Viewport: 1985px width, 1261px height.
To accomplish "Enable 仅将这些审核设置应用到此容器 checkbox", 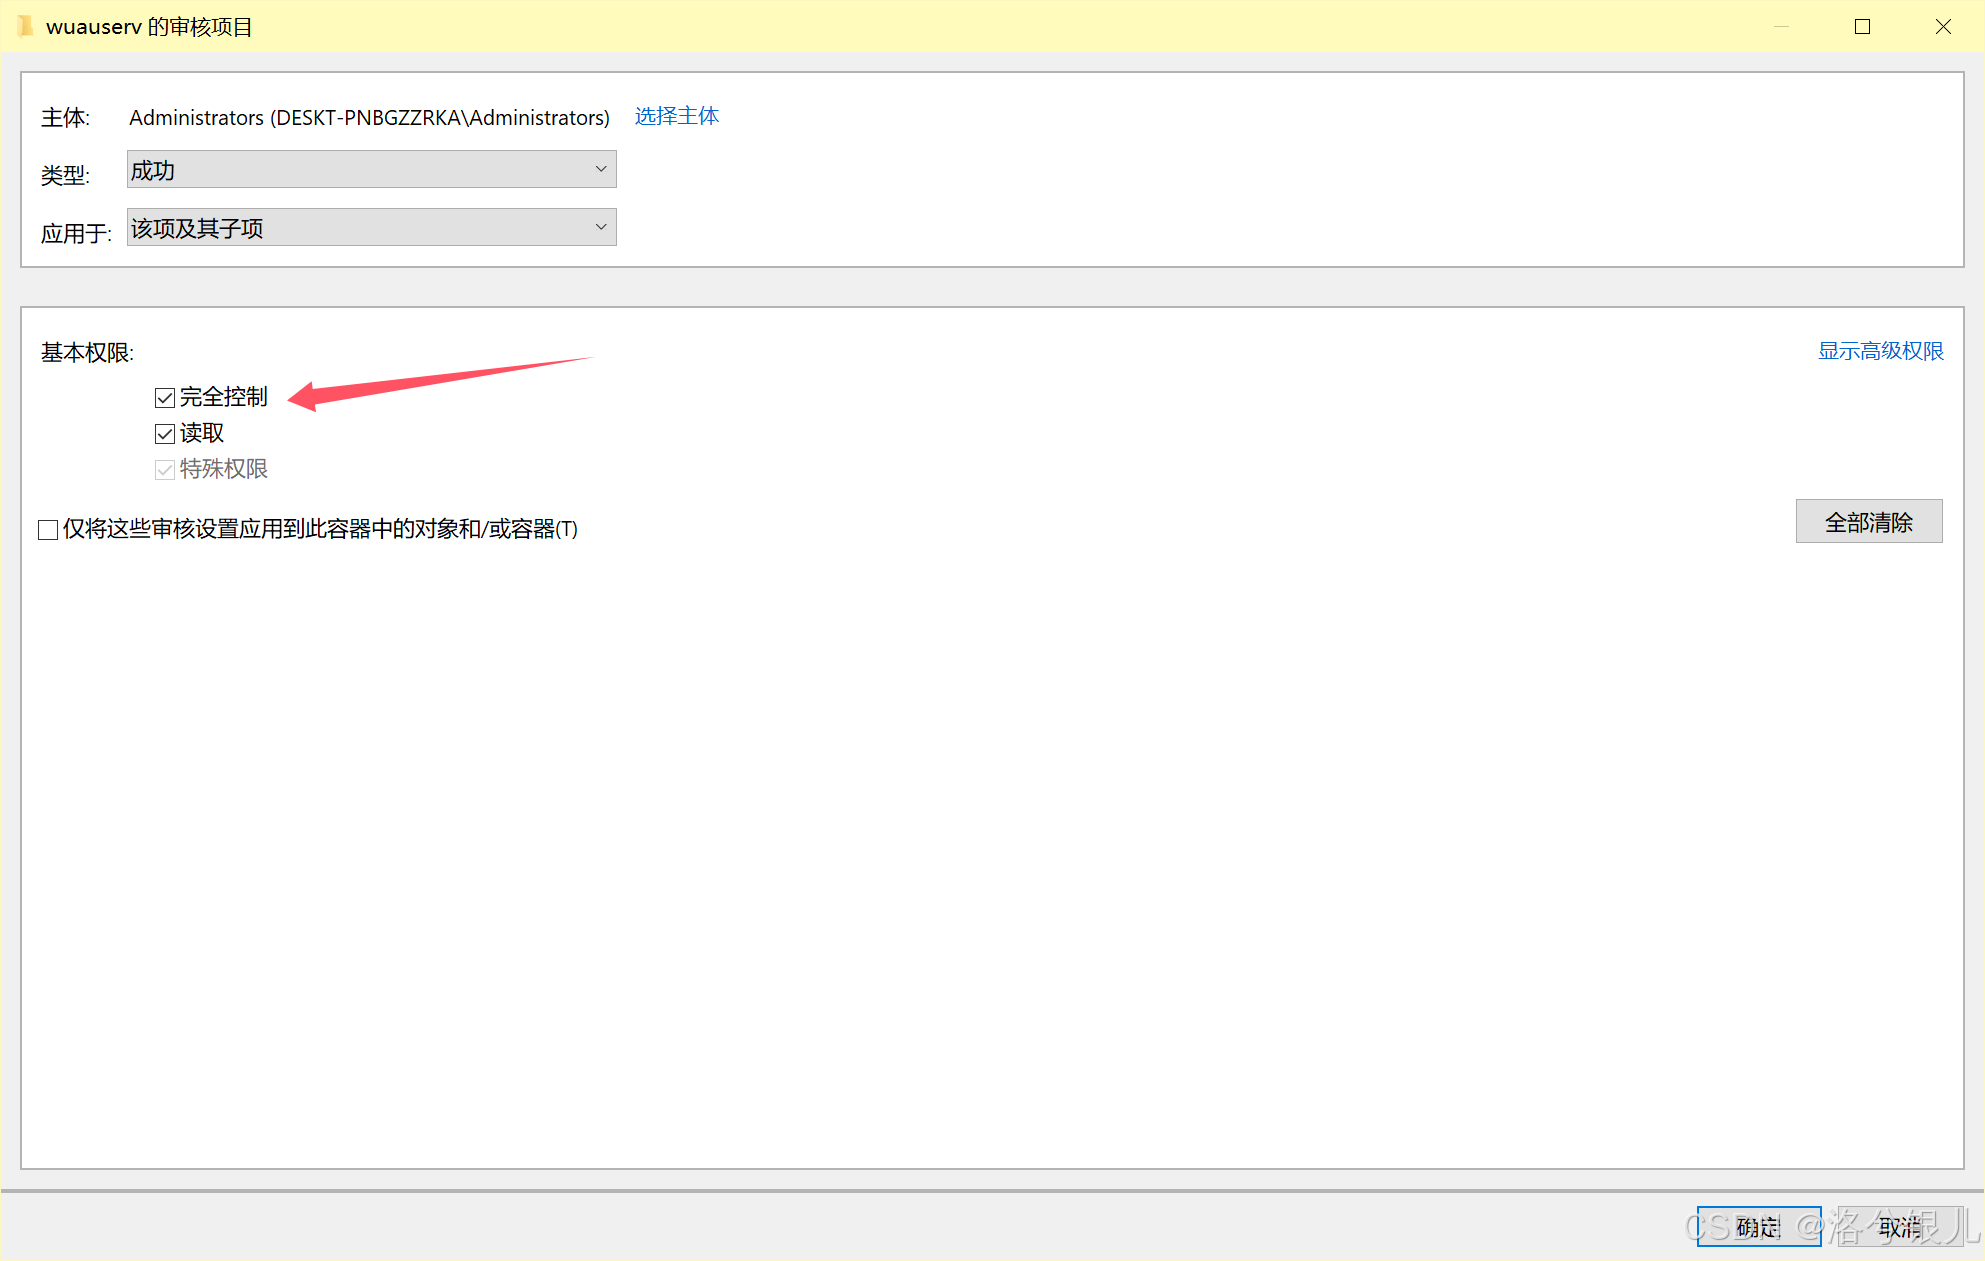I will click(48, 530).
